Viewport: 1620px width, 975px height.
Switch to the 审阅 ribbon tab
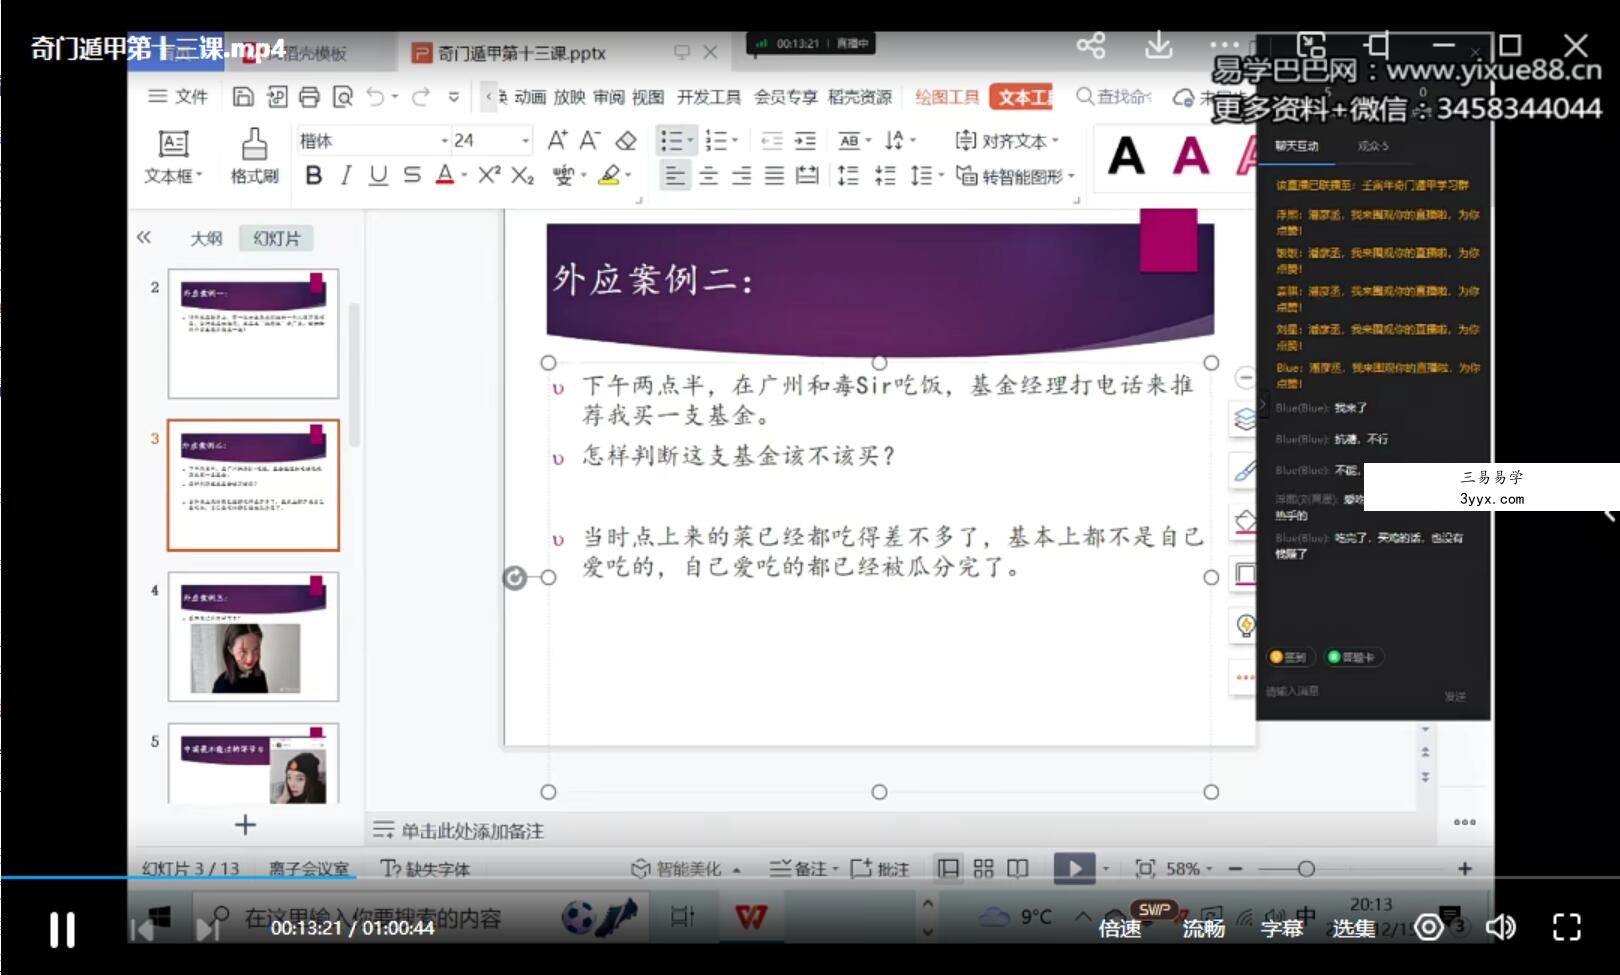coord(608,97)
